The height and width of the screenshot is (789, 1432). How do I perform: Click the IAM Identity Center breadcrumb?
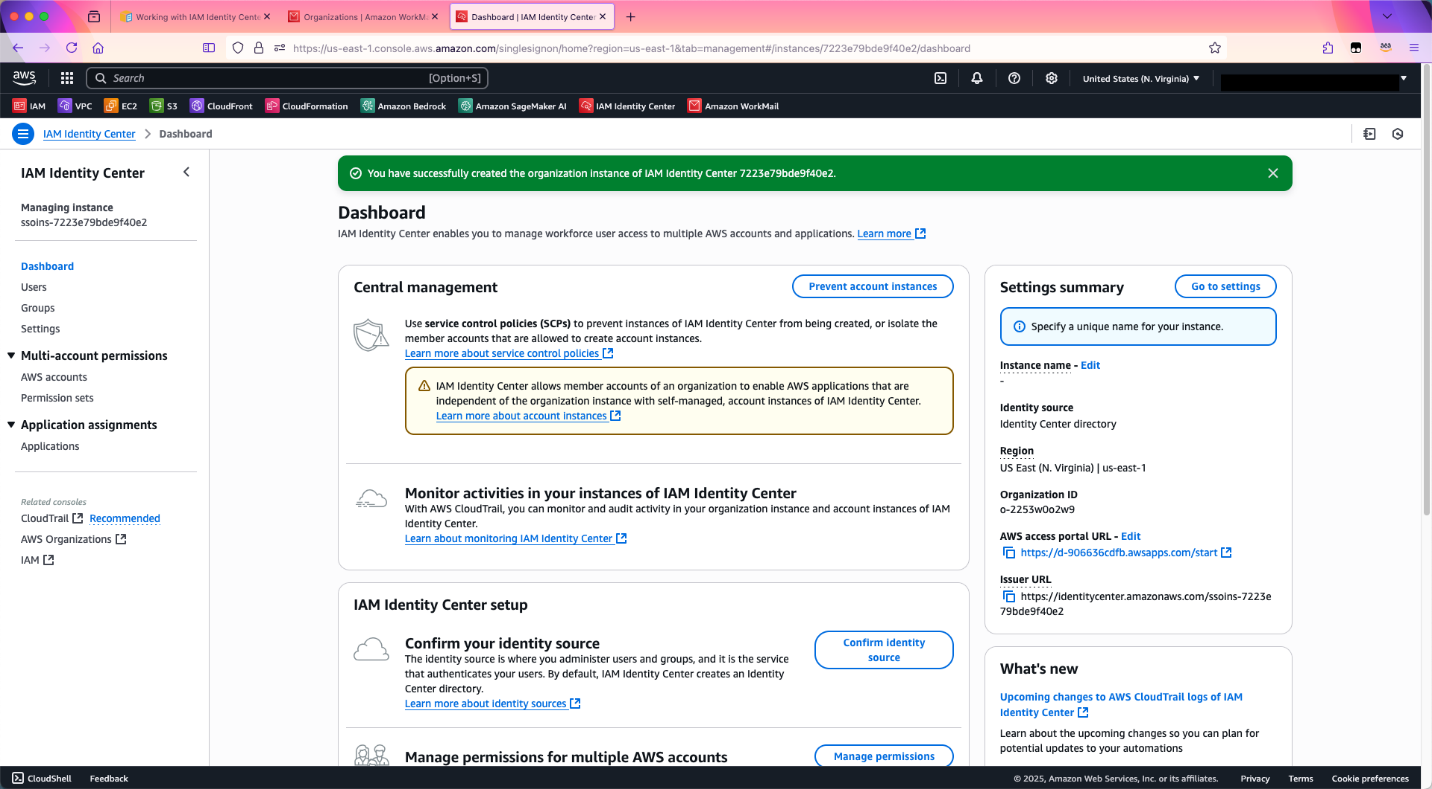click(x=89, y=134)
